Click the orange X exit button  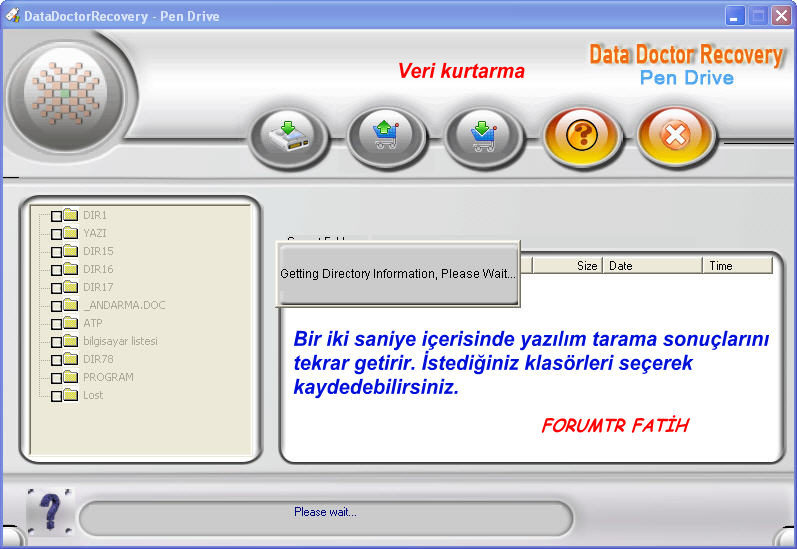click(x=676, y=136)
